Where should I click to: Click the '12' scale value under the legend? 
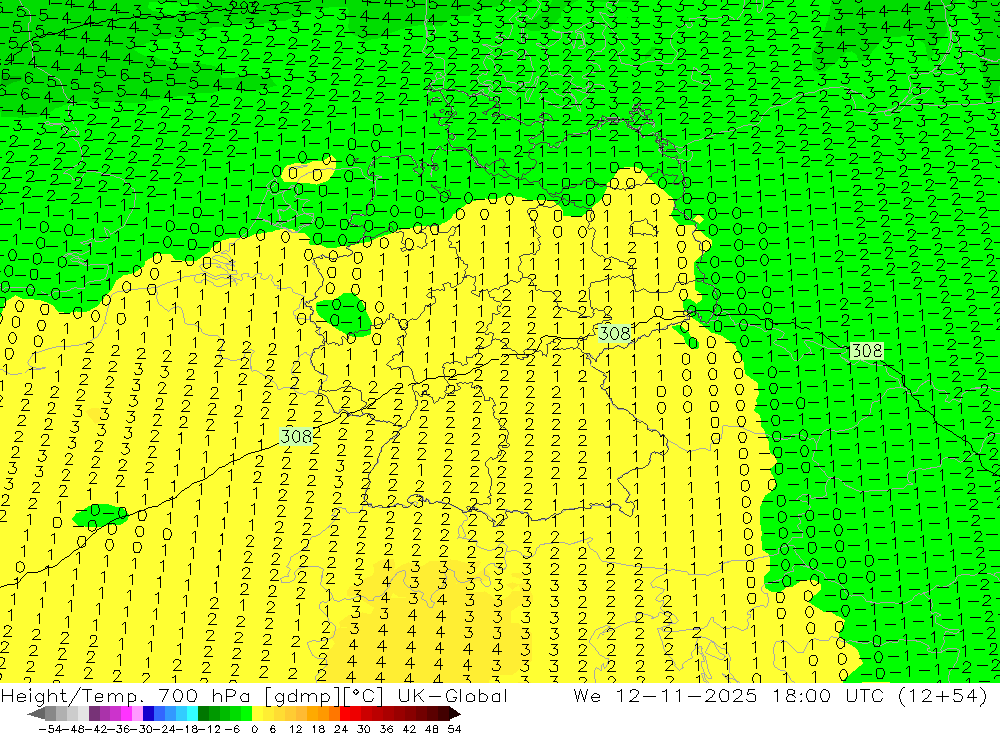pos(295,729)
